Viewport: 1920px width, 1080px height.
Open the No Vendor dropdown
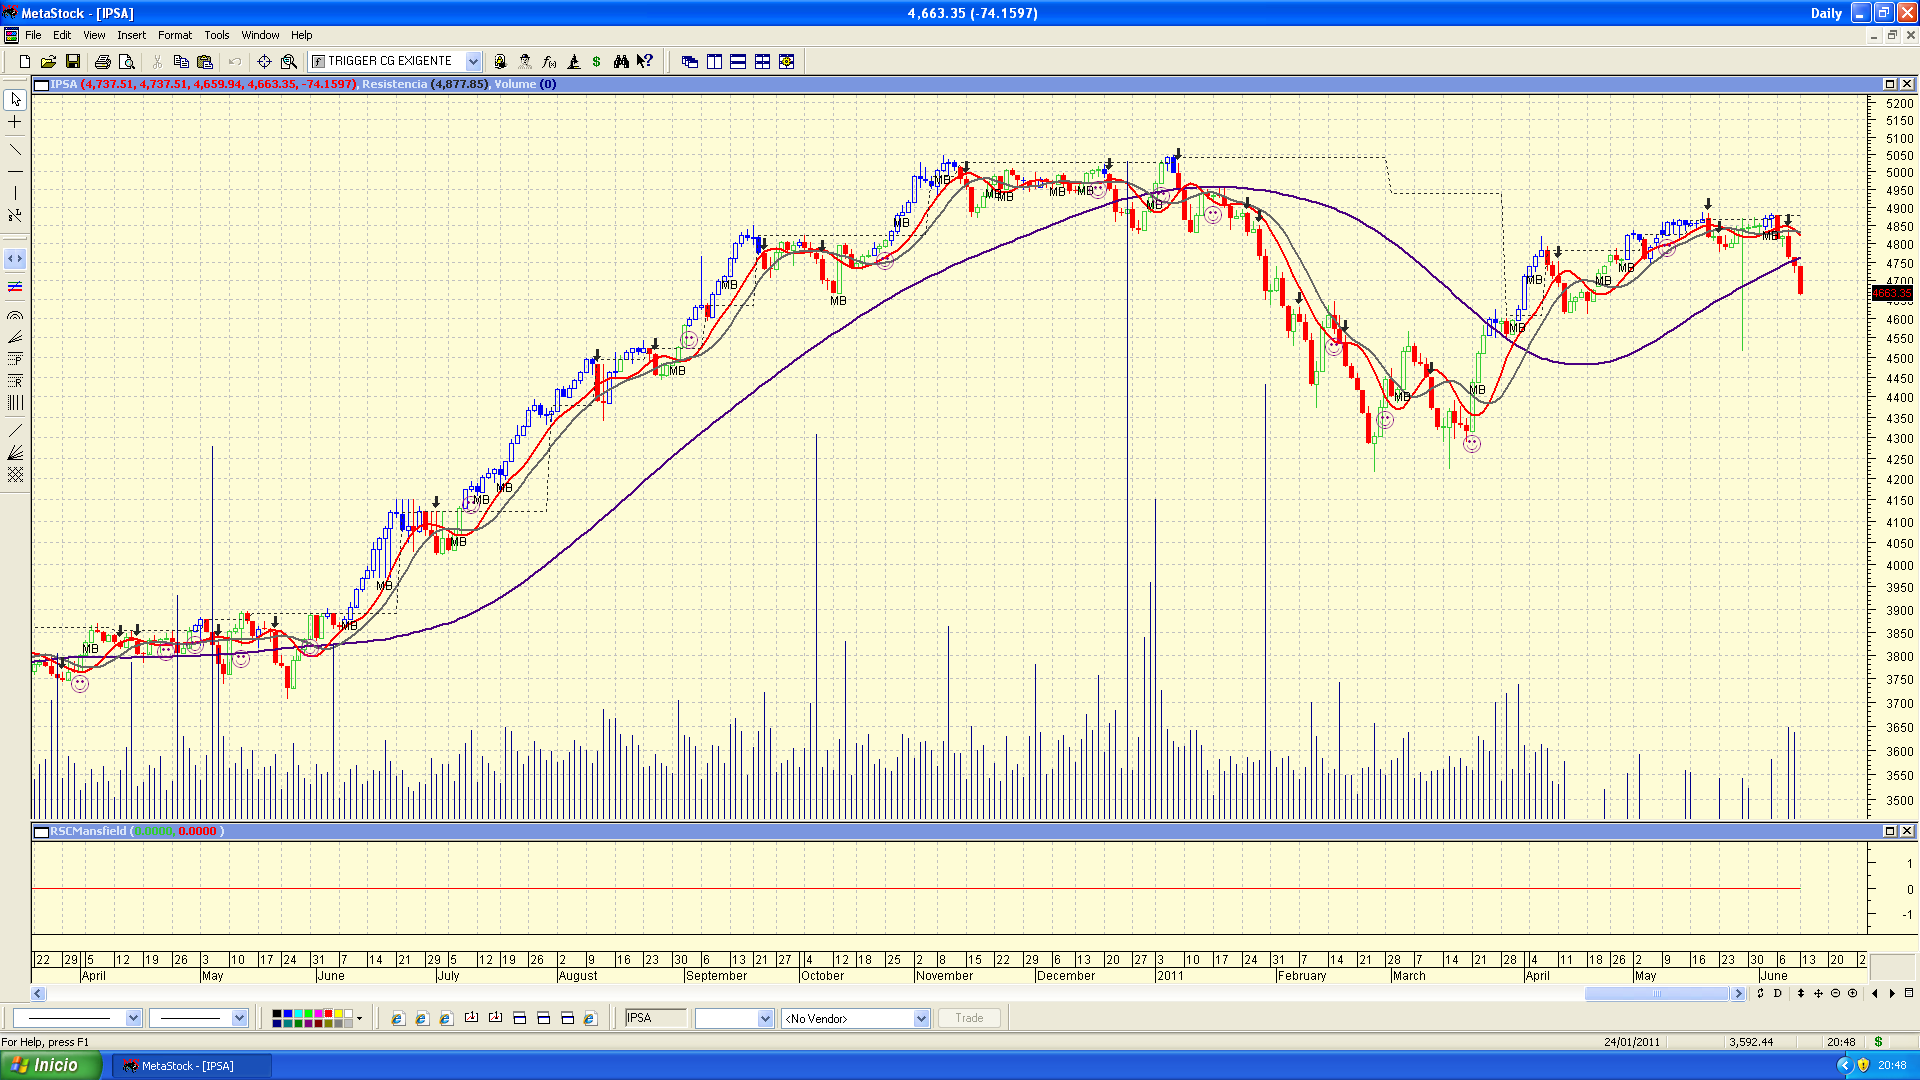click(x=921, y=1018)
